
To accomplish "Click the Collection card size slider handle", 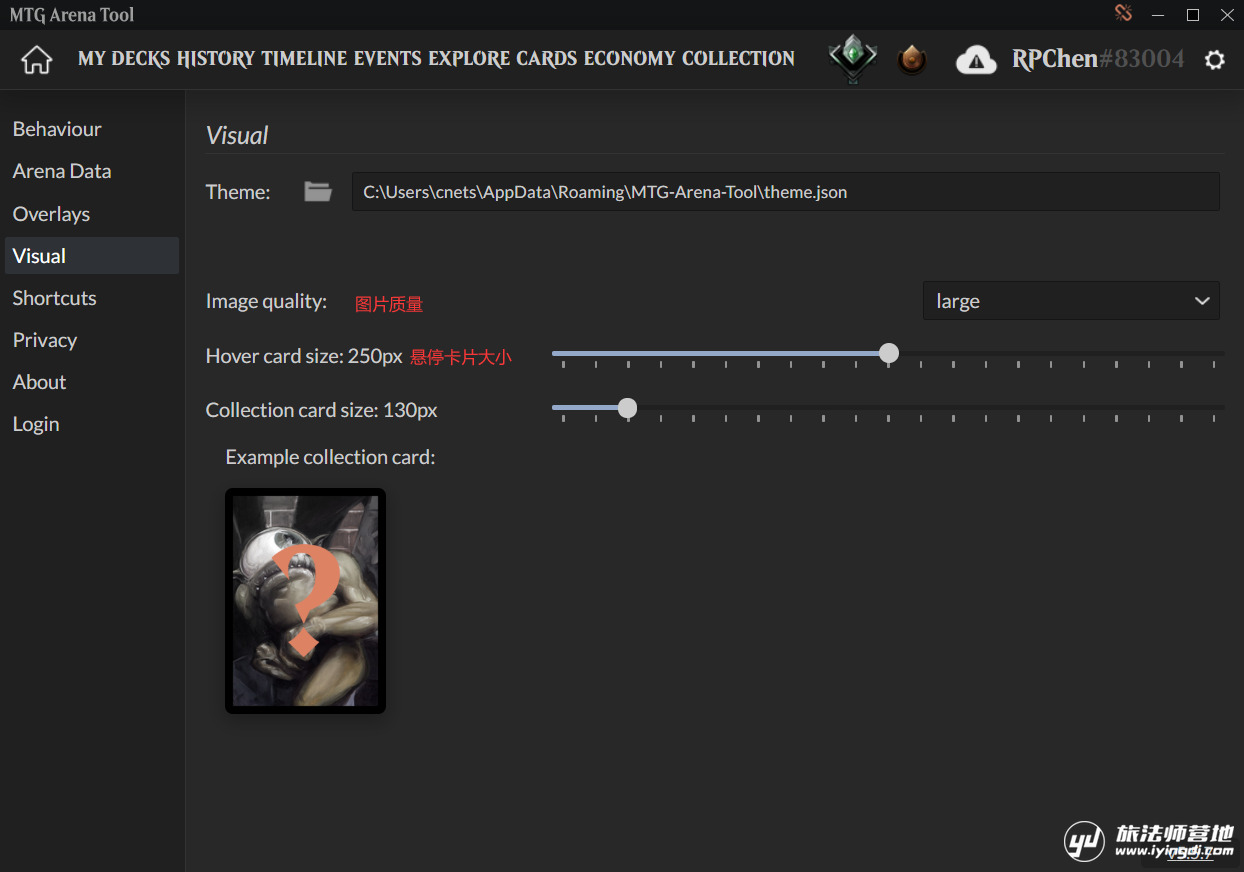I will 627,407.
